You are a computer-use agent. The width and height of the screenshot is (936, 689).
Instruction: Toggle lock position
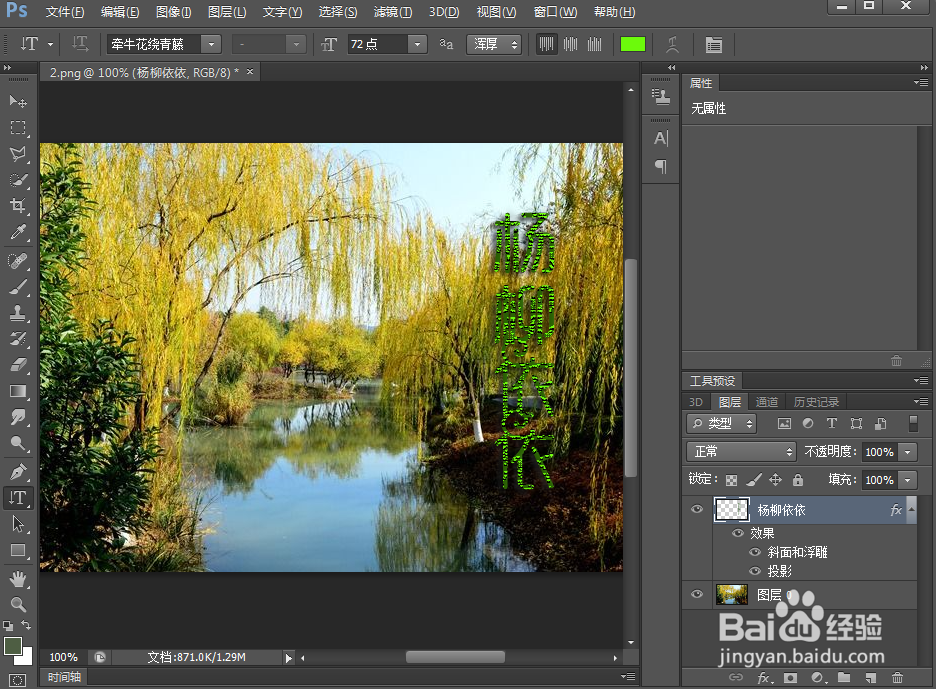775,479
